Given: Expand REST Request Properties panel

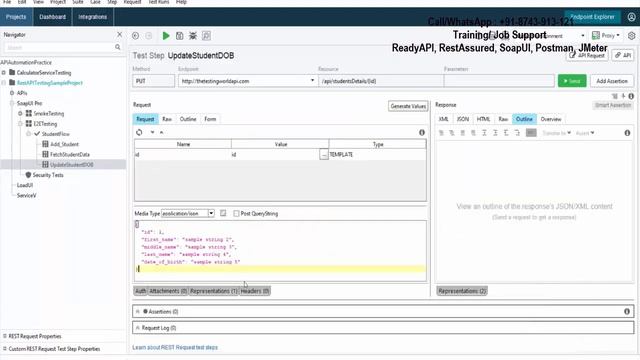Looking at the screenshot, I should 5,336.
